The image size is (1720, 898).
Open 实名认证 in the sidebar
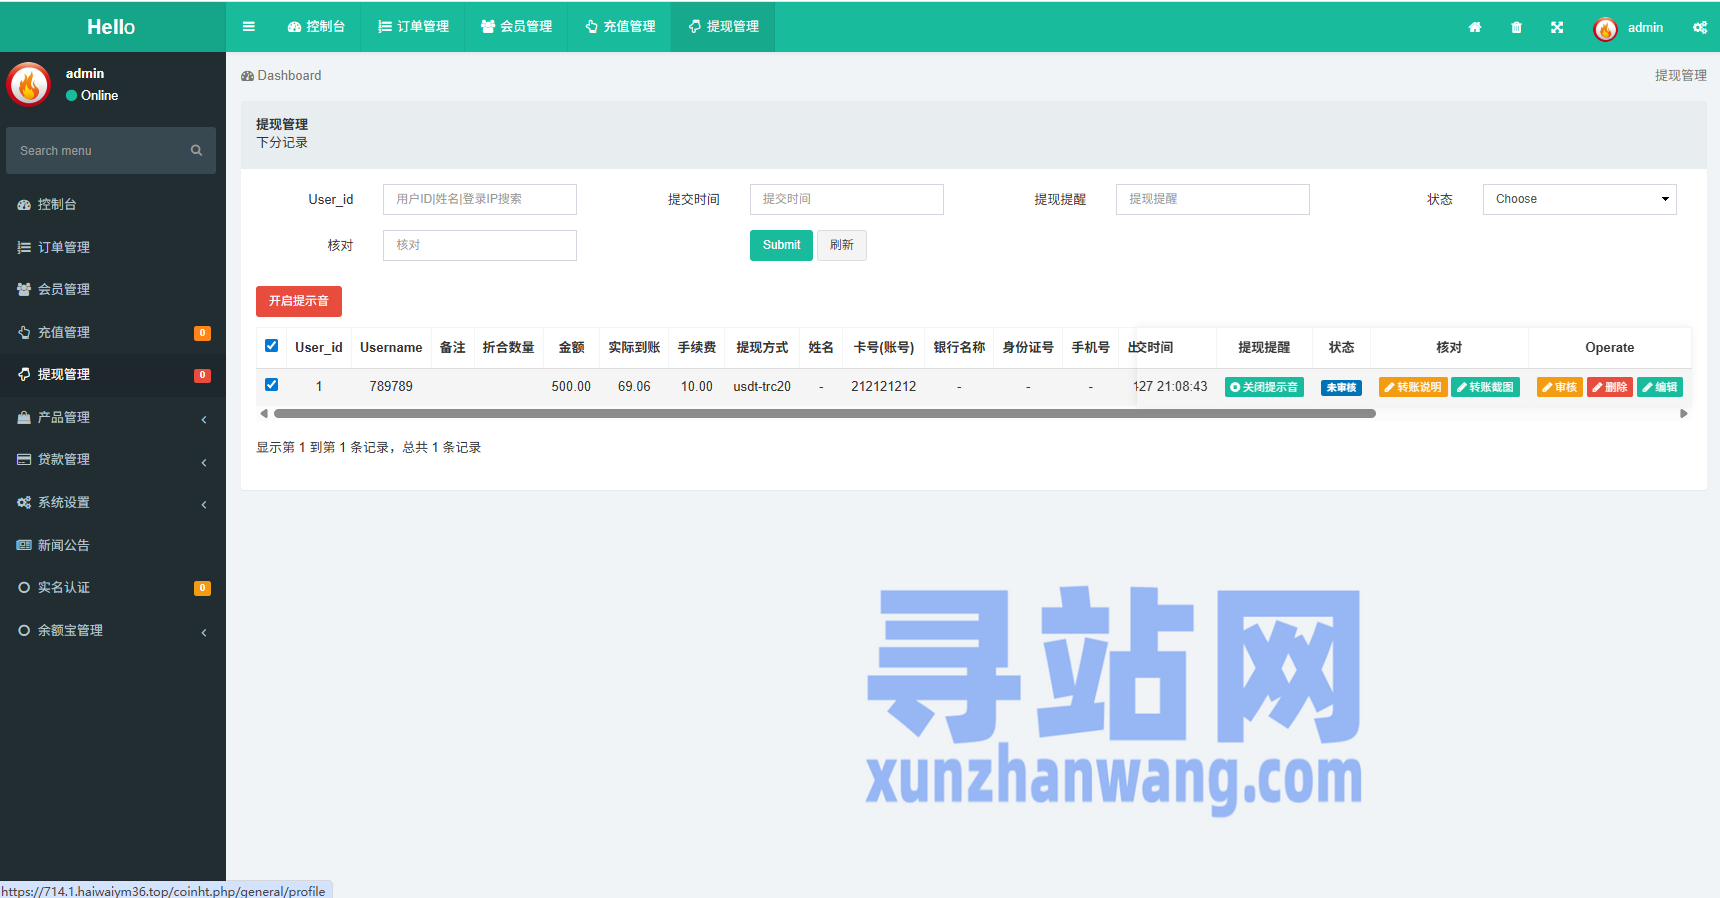[113, 587]
